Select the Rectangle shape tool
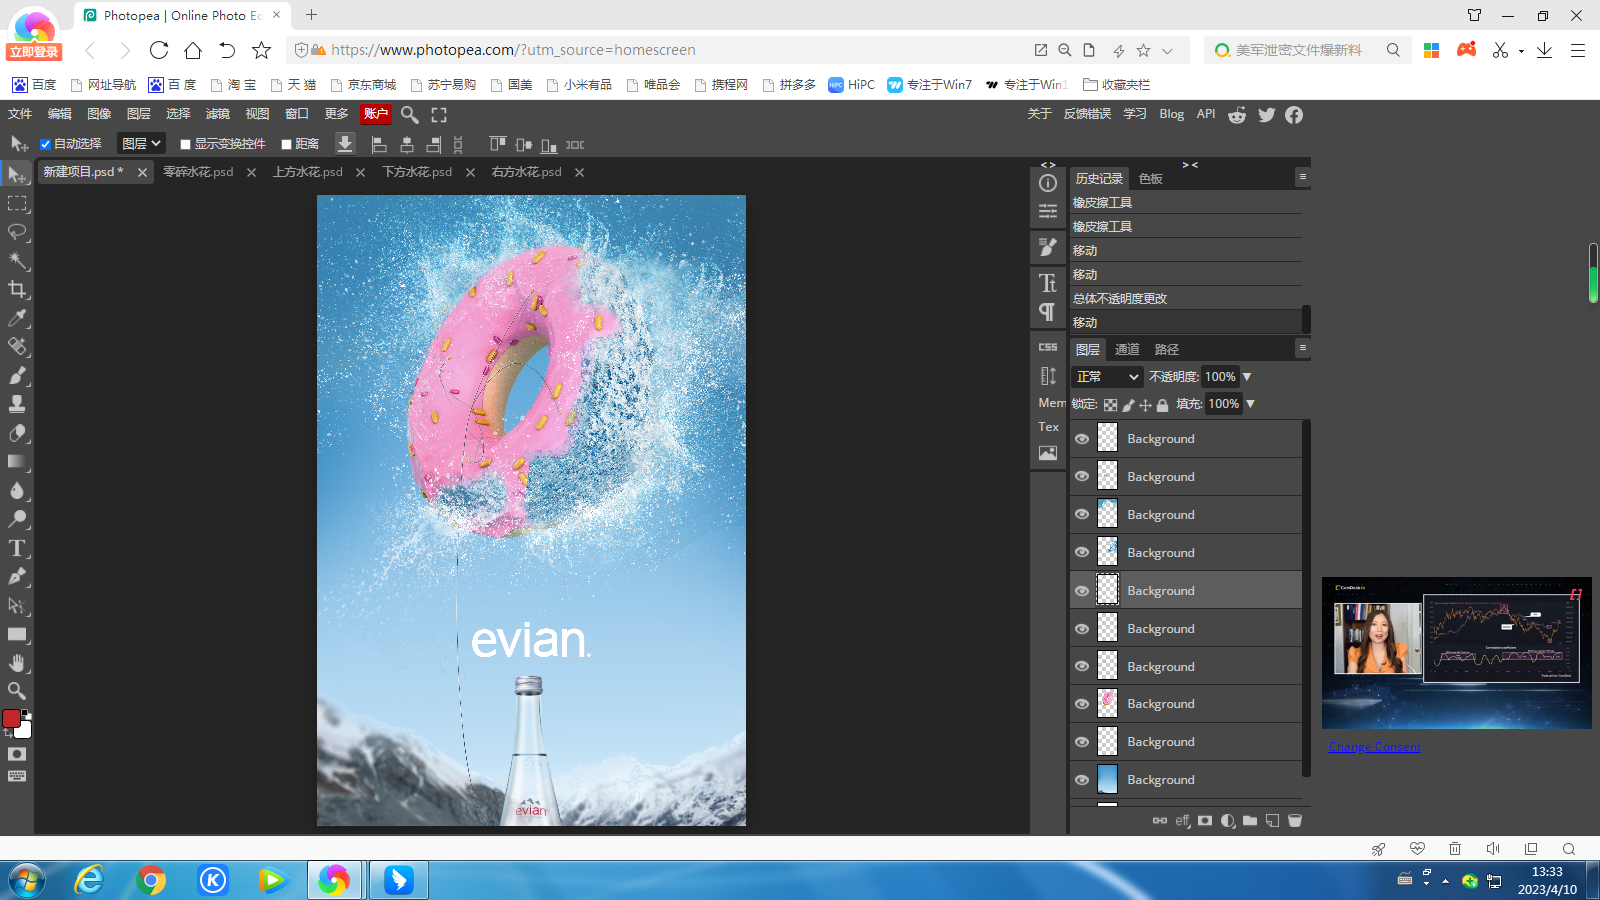The image size is (1600, 900). pyautogui.click(x=17, y=634)
